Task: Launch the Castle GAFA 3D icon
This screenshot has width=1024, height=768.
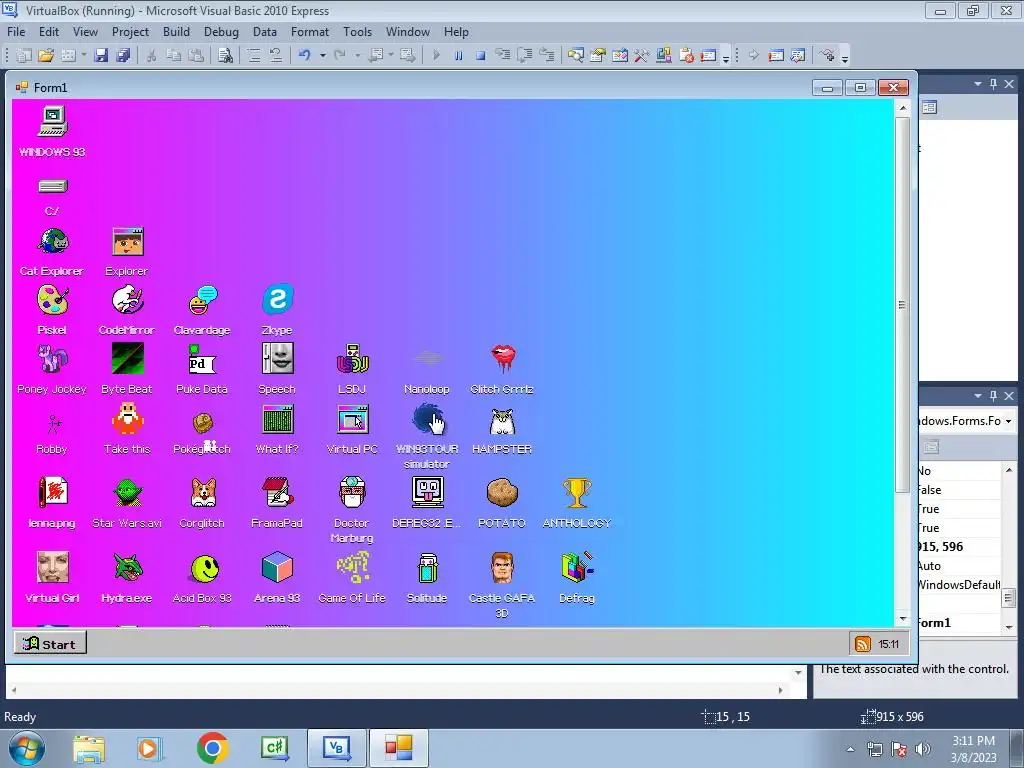Action: [503, 568]
